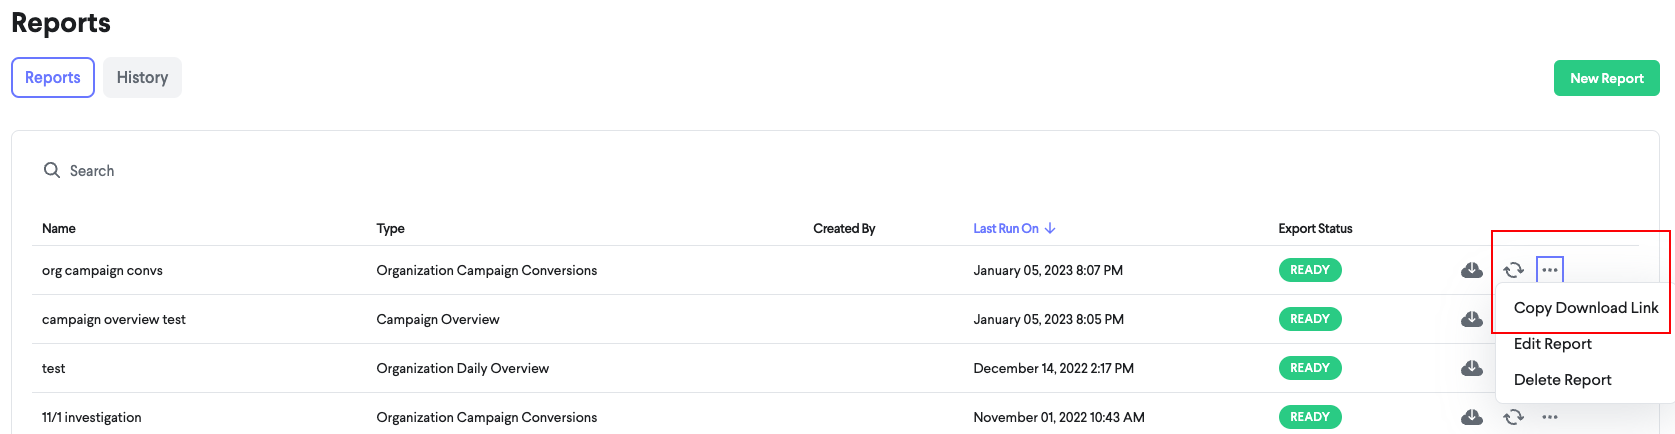
Task: Click READY status of test report
Action: coord(1309,368)
